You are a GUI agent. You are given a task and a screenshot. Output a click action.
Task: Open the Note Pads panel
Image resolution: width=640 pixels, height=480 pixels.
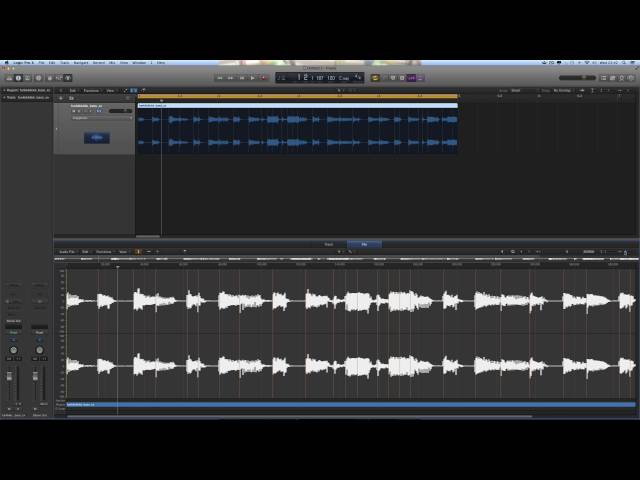[613, 78]
